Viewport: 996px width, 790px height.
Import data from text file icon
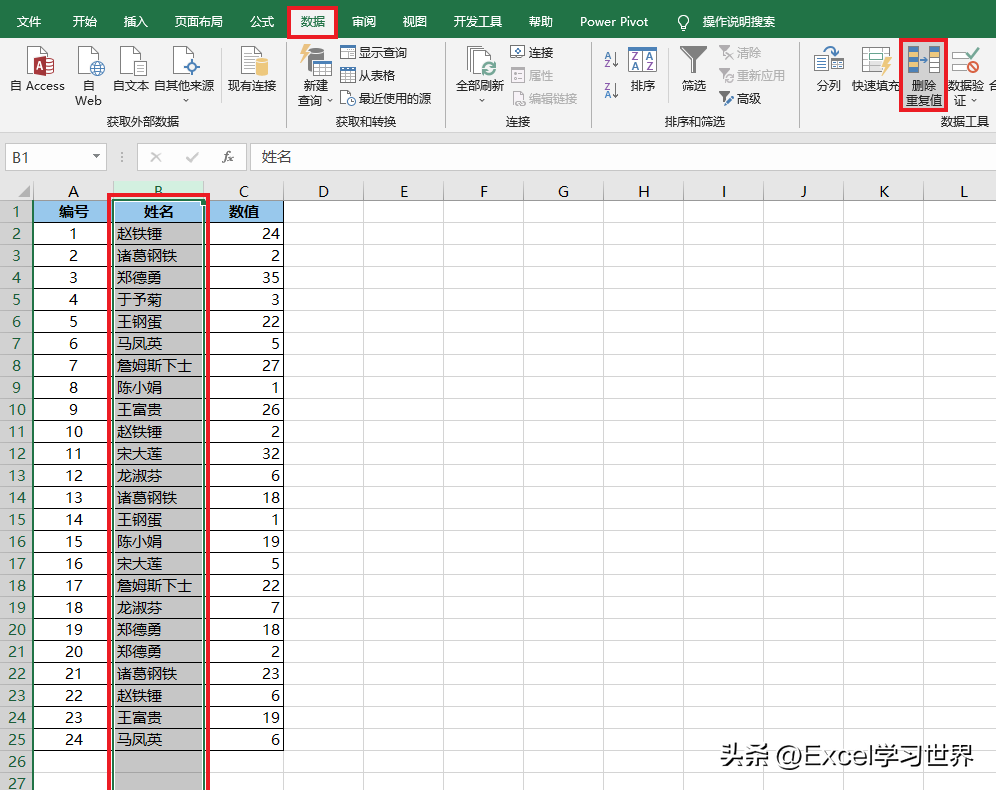[x=131, y=69]
